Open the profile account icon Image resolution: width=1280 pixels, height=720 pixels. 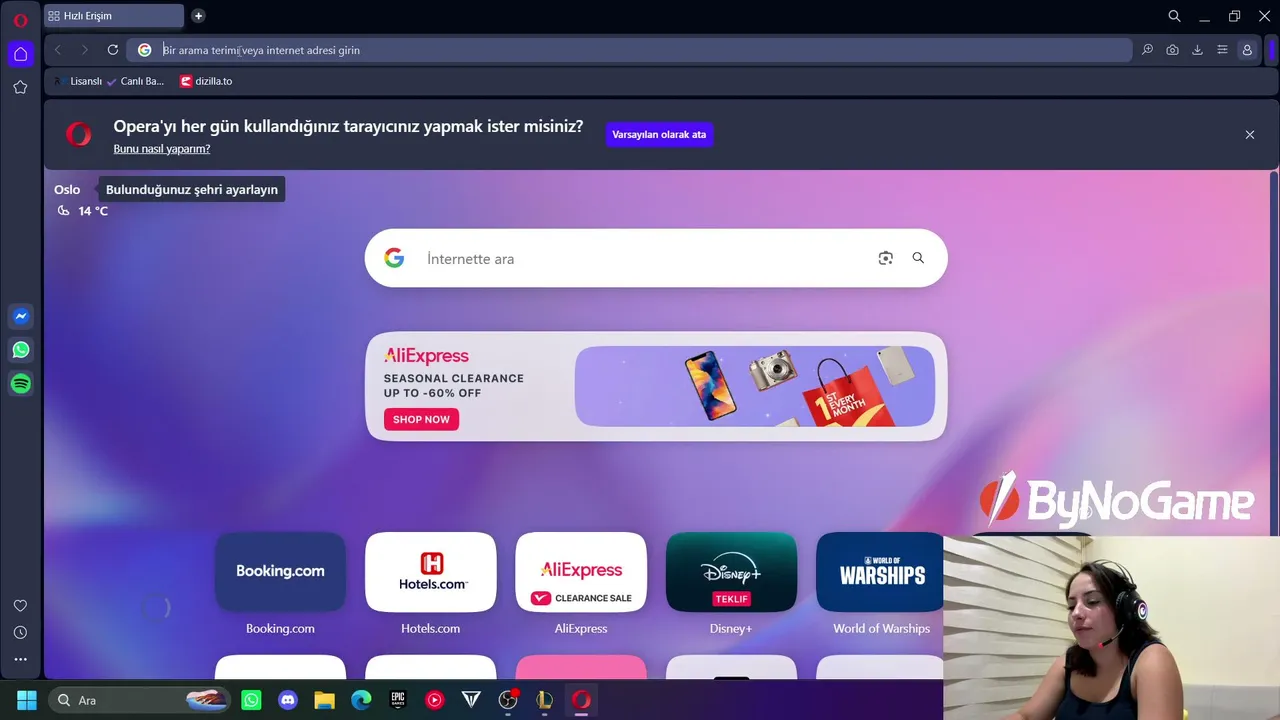[x=1247, y=50]
